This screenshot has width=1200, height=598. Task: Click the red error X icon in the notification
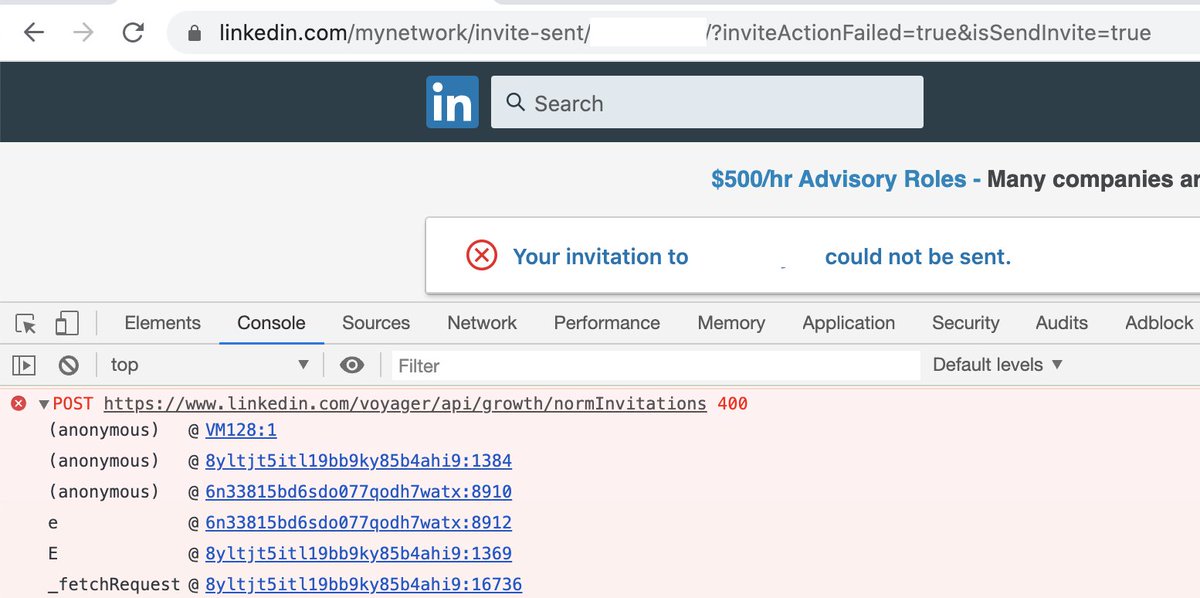pyautogui.click(x=481, y=256)
